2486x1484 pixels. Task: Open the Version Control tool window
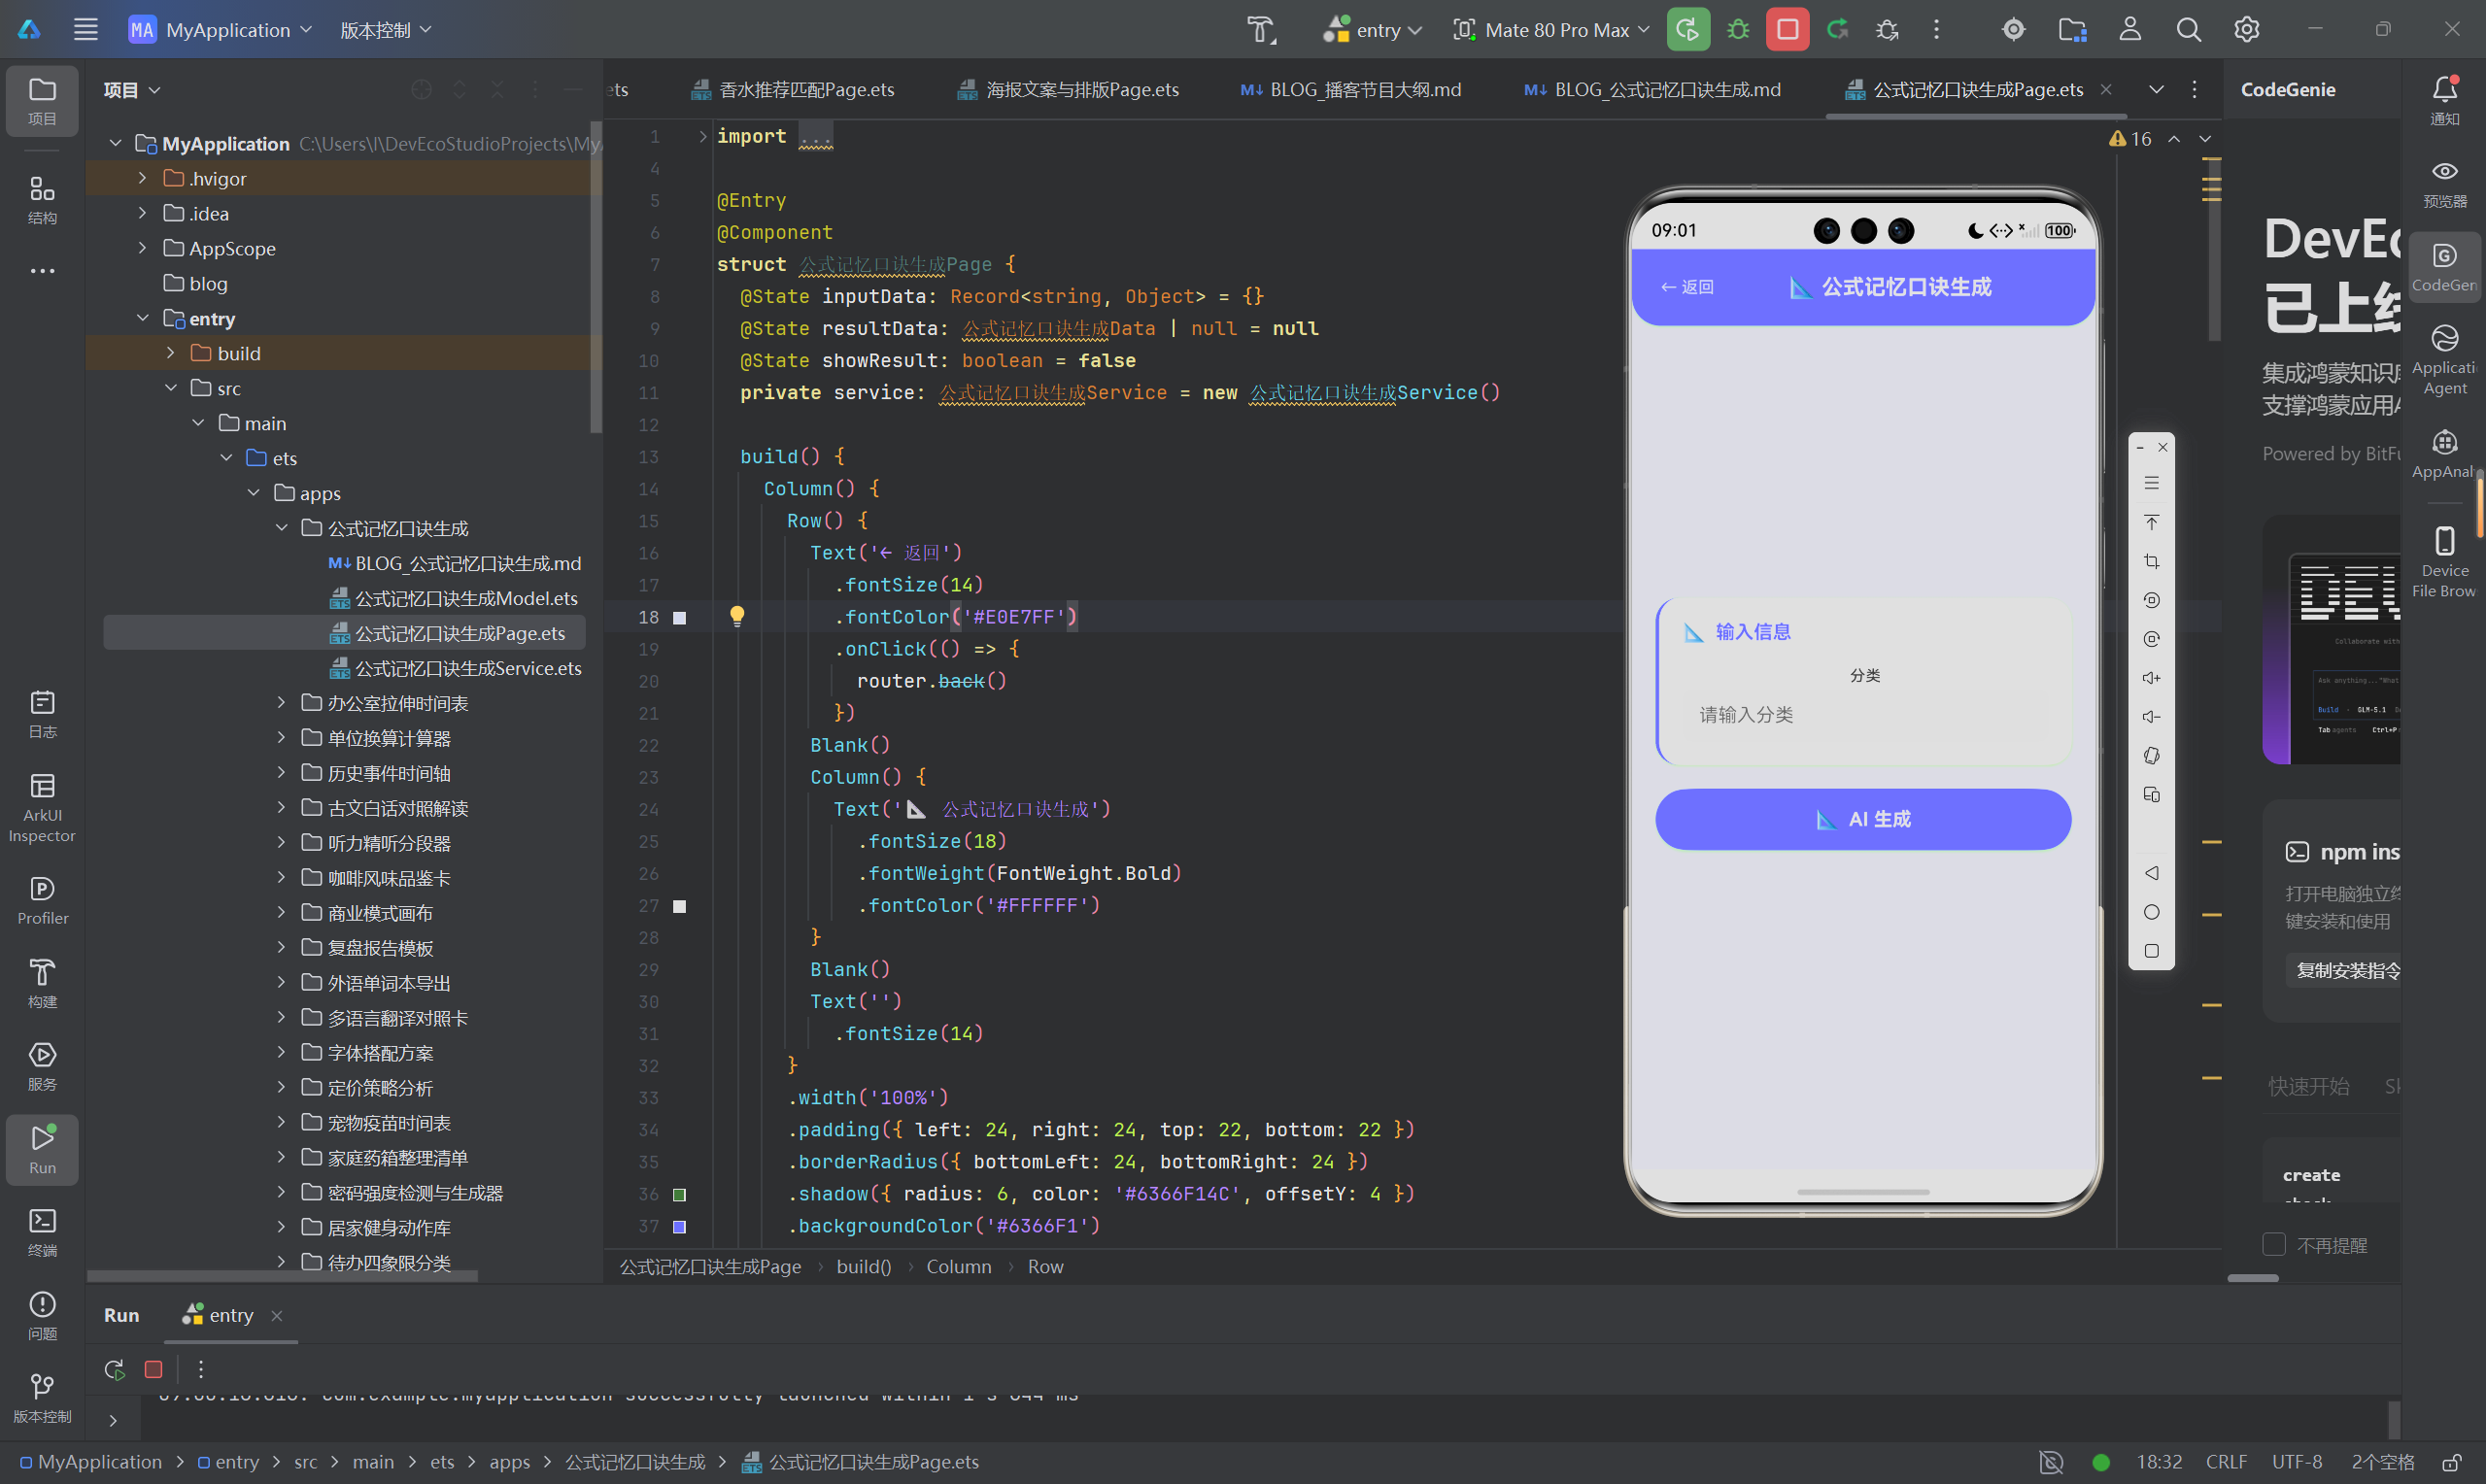tap(42, 1398)
